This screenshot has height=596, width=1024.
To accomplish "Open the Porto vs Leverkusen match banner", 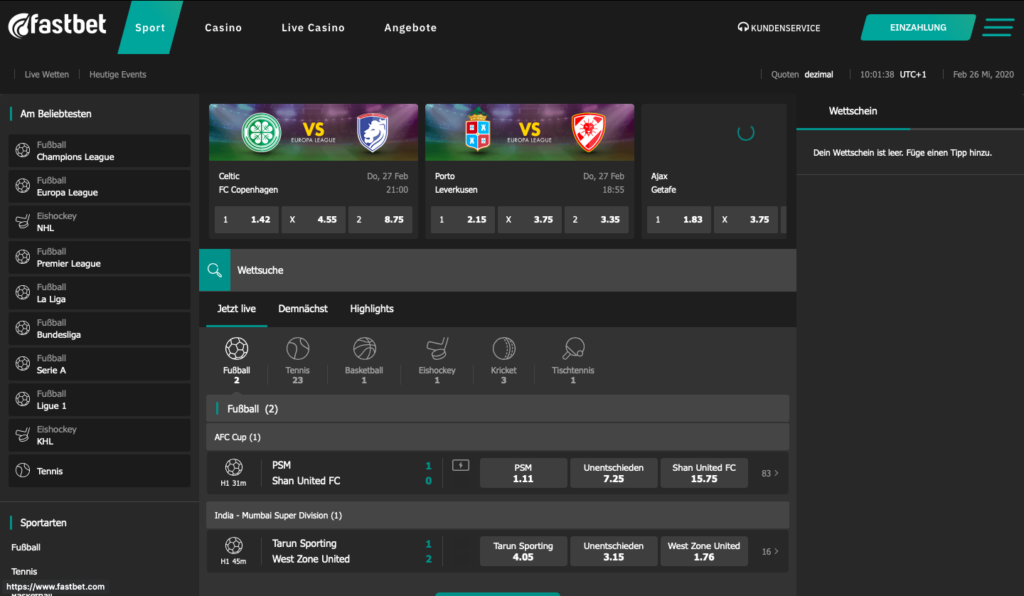I will click(x=530, y=133).
